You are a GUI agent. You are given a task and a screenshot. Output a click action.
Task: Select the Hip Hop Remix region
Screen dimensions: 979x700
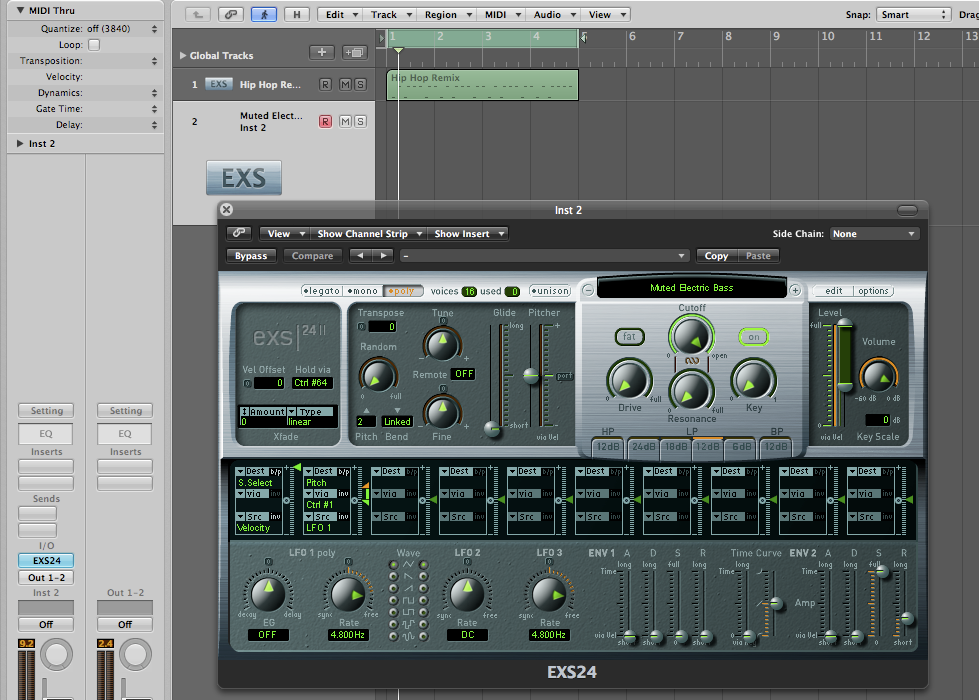pyautogui.click(x=482, y=85)
